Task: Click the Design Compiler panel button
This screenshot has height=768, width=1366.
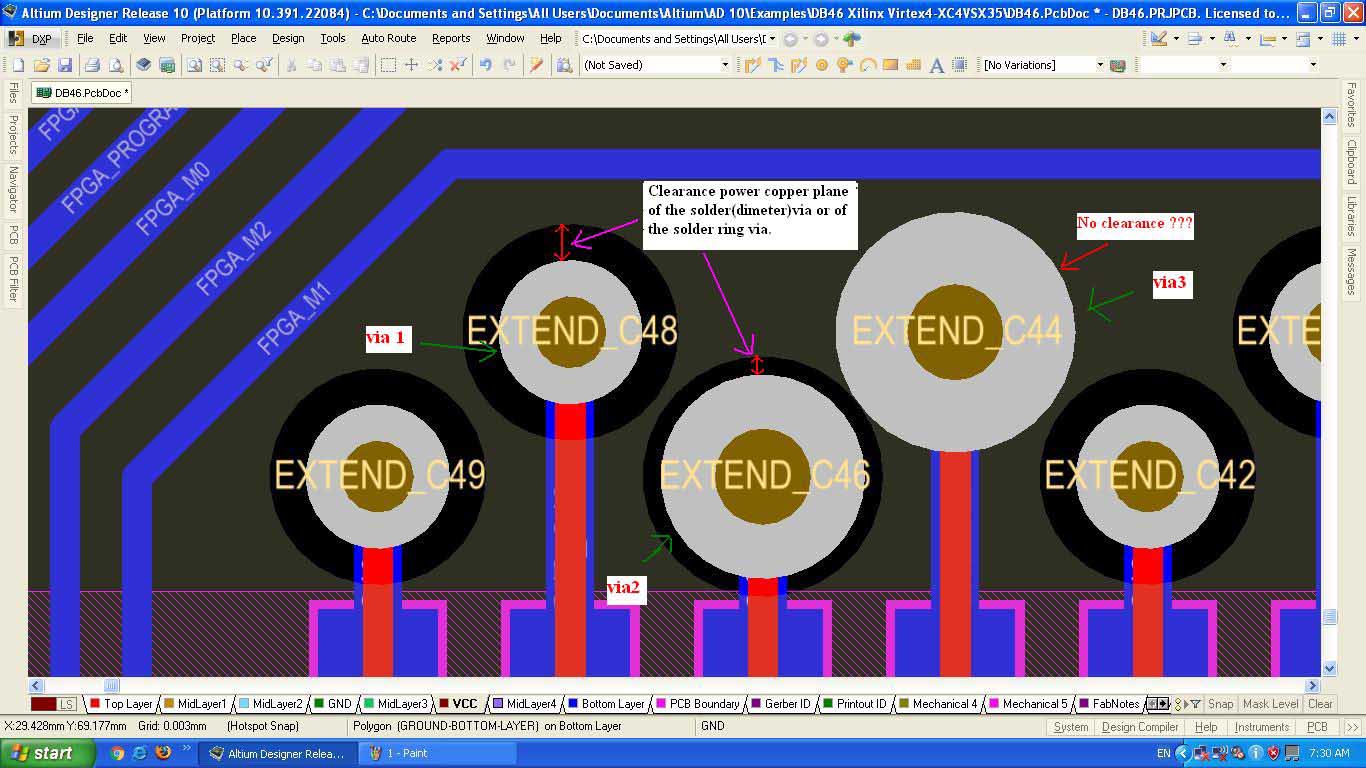Action: click(x=1139, y=727)
